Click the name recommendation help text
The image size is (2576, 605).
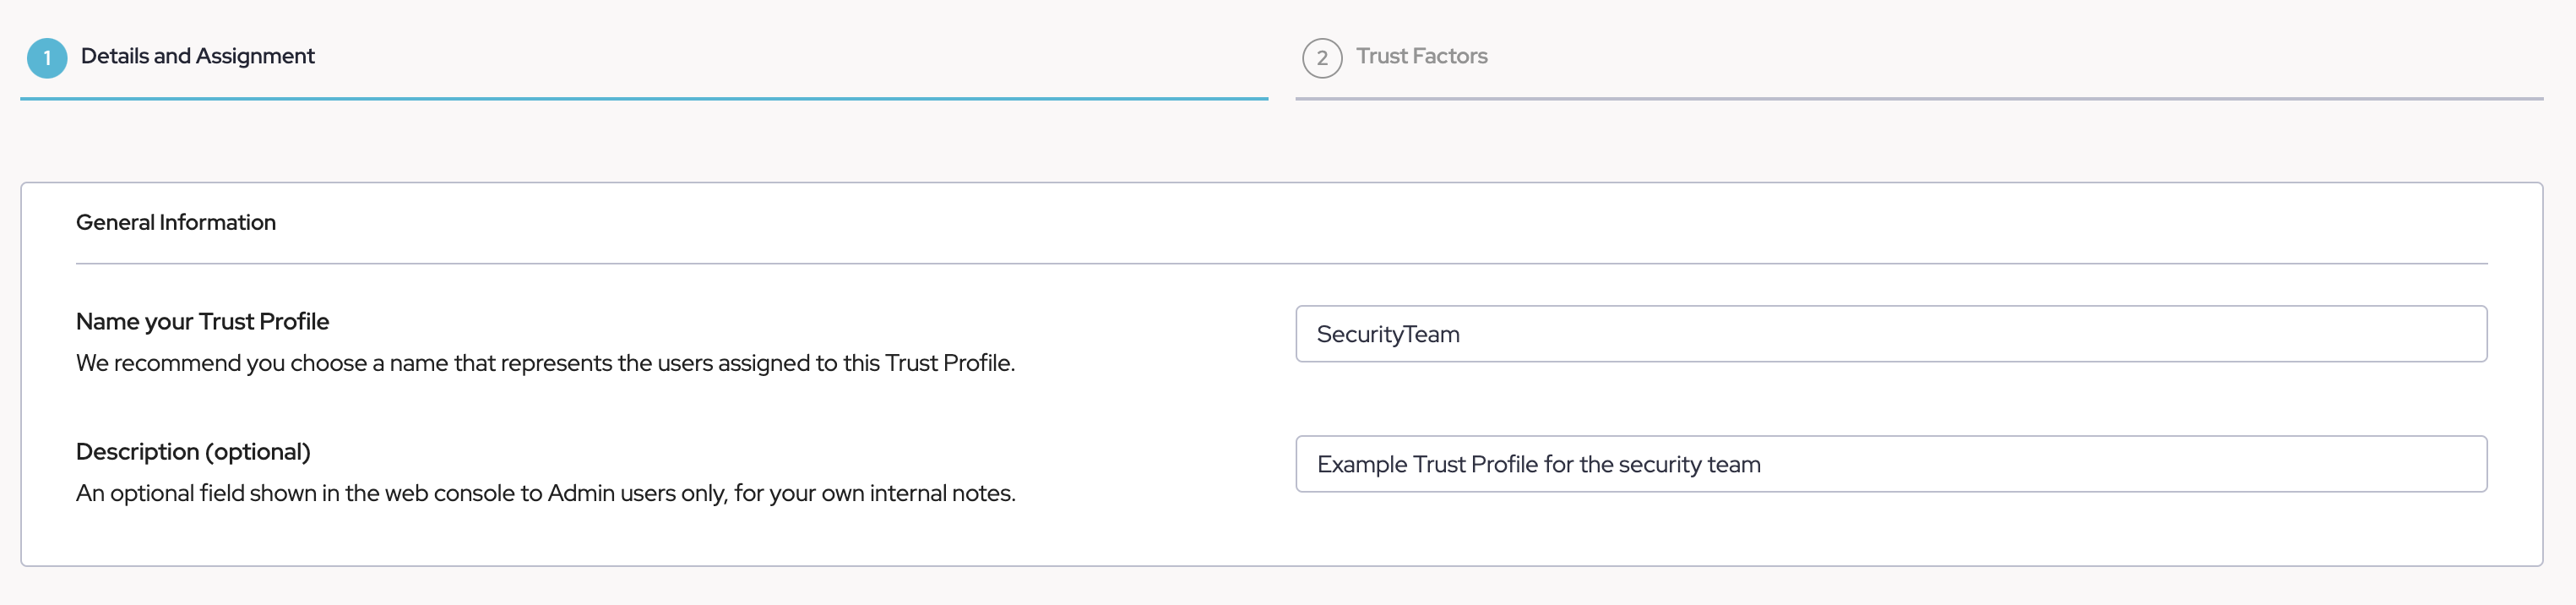[x=545, y=363]
